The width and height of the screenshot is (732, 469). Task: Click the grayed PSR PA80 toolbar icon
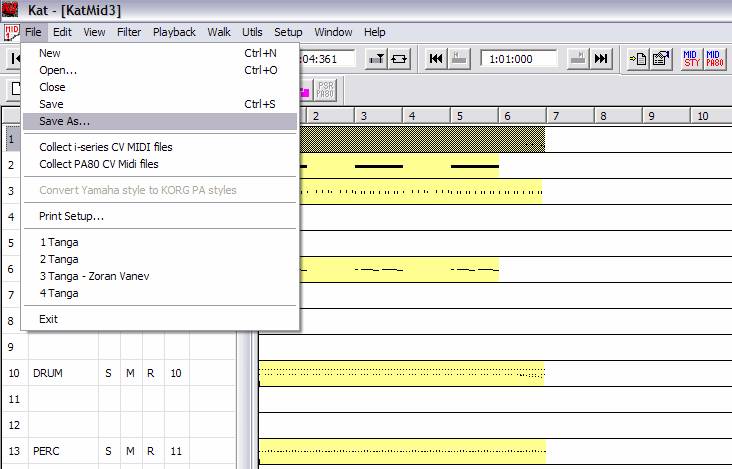coord(325,90)
